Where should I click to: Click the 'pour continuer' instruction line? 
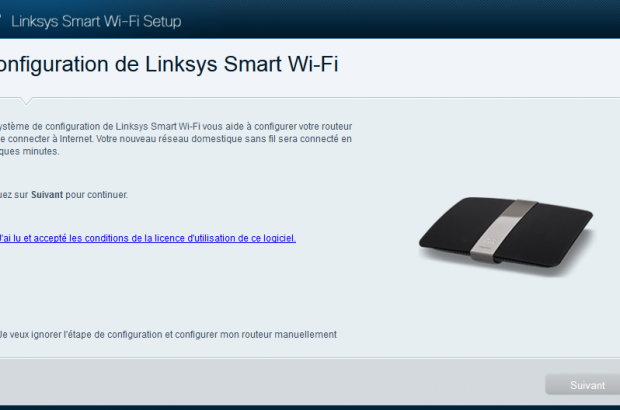(x=64, y=195)
